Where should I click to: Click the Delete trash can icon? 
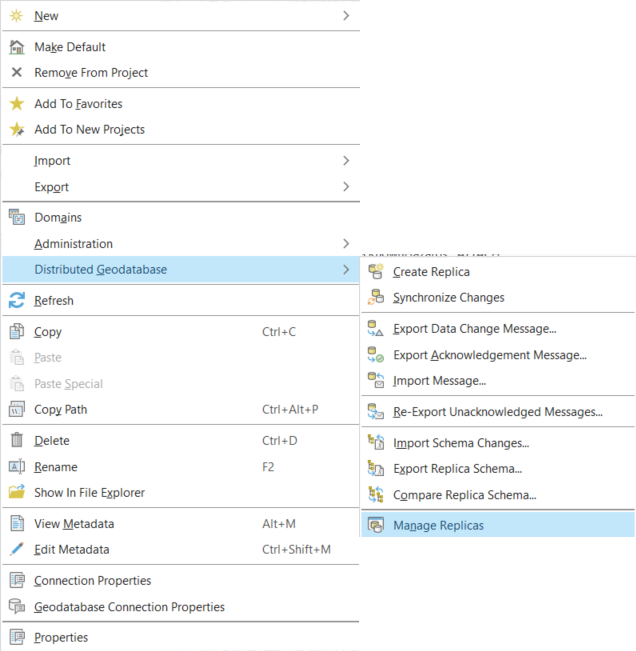tap(16, 441)
